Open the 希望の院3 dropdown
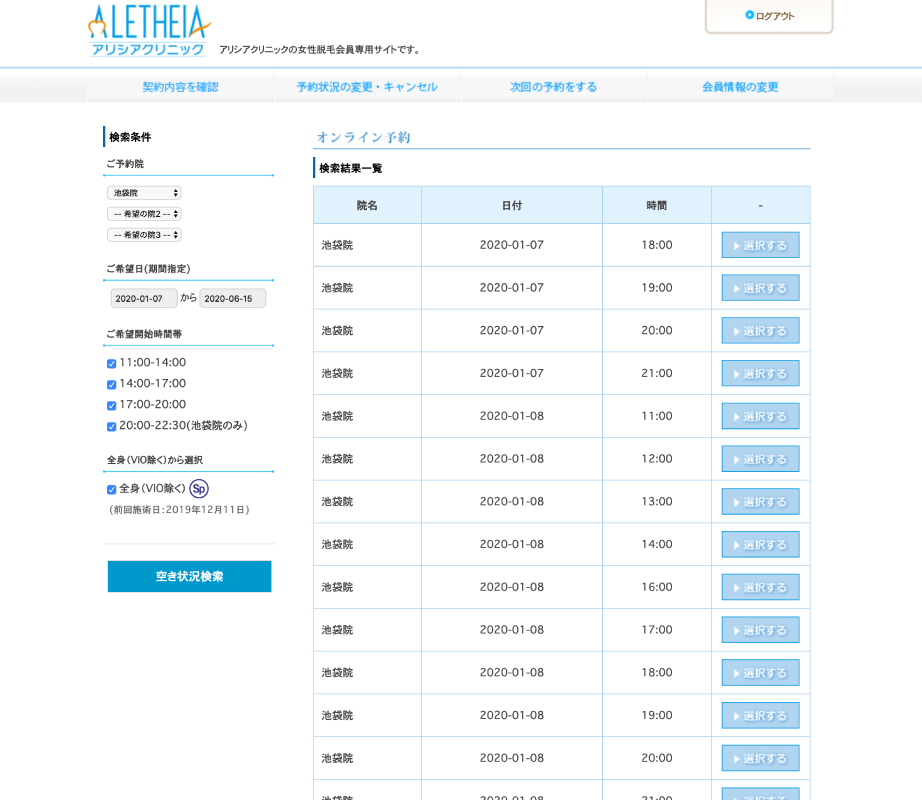 point(143,234)
